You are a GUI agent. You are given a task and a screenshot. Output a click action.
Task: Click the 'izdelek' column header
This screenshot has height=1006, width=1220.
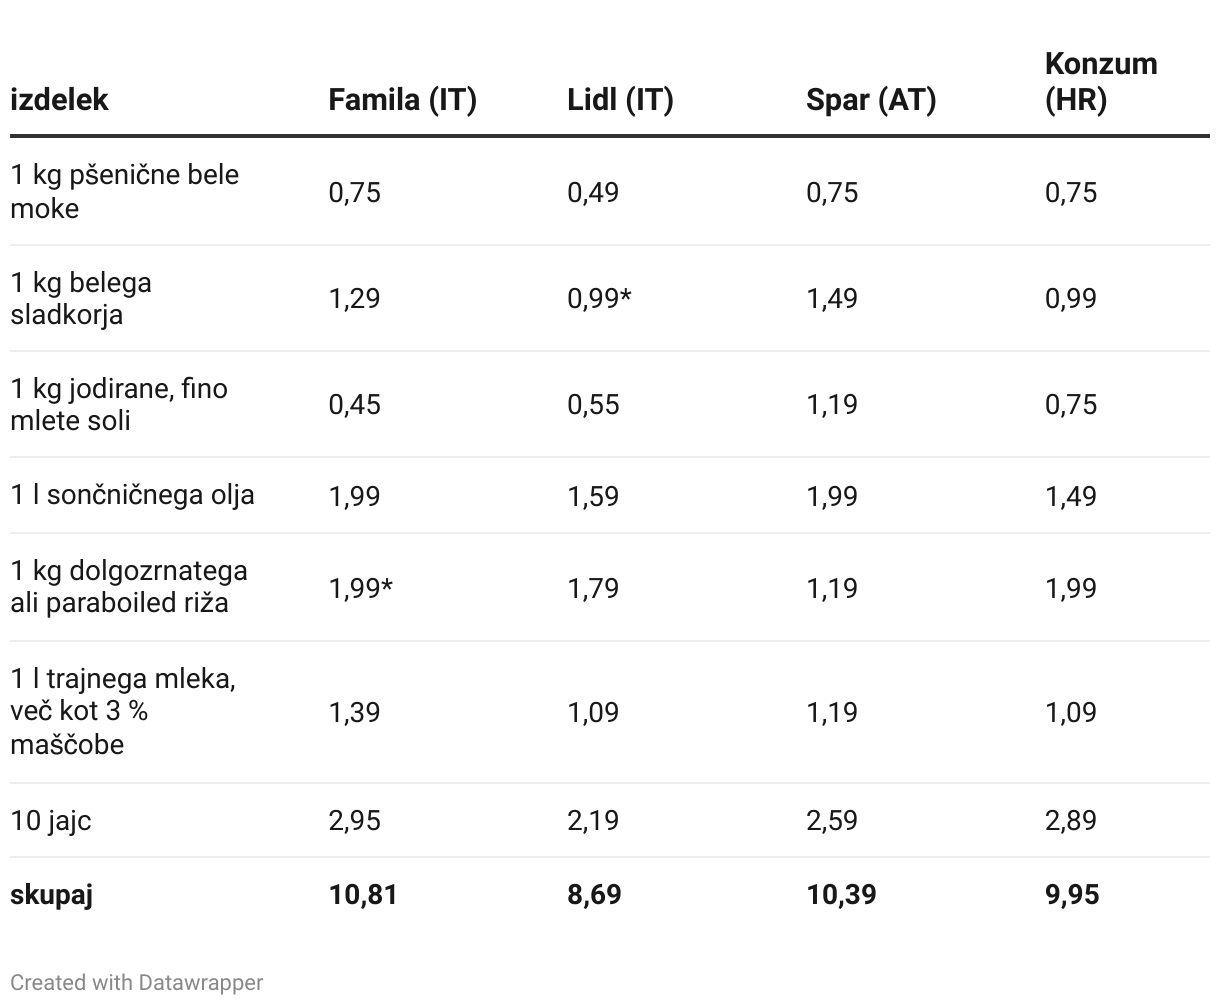(x=59, y=100)
